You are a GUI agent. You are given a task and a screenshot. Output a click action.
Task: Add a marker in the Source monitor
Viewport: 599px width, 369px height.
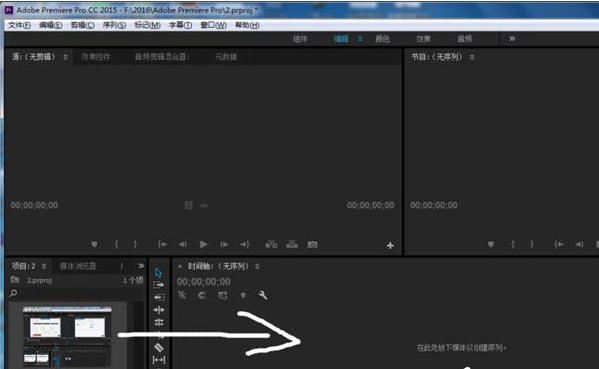point(94,244)
